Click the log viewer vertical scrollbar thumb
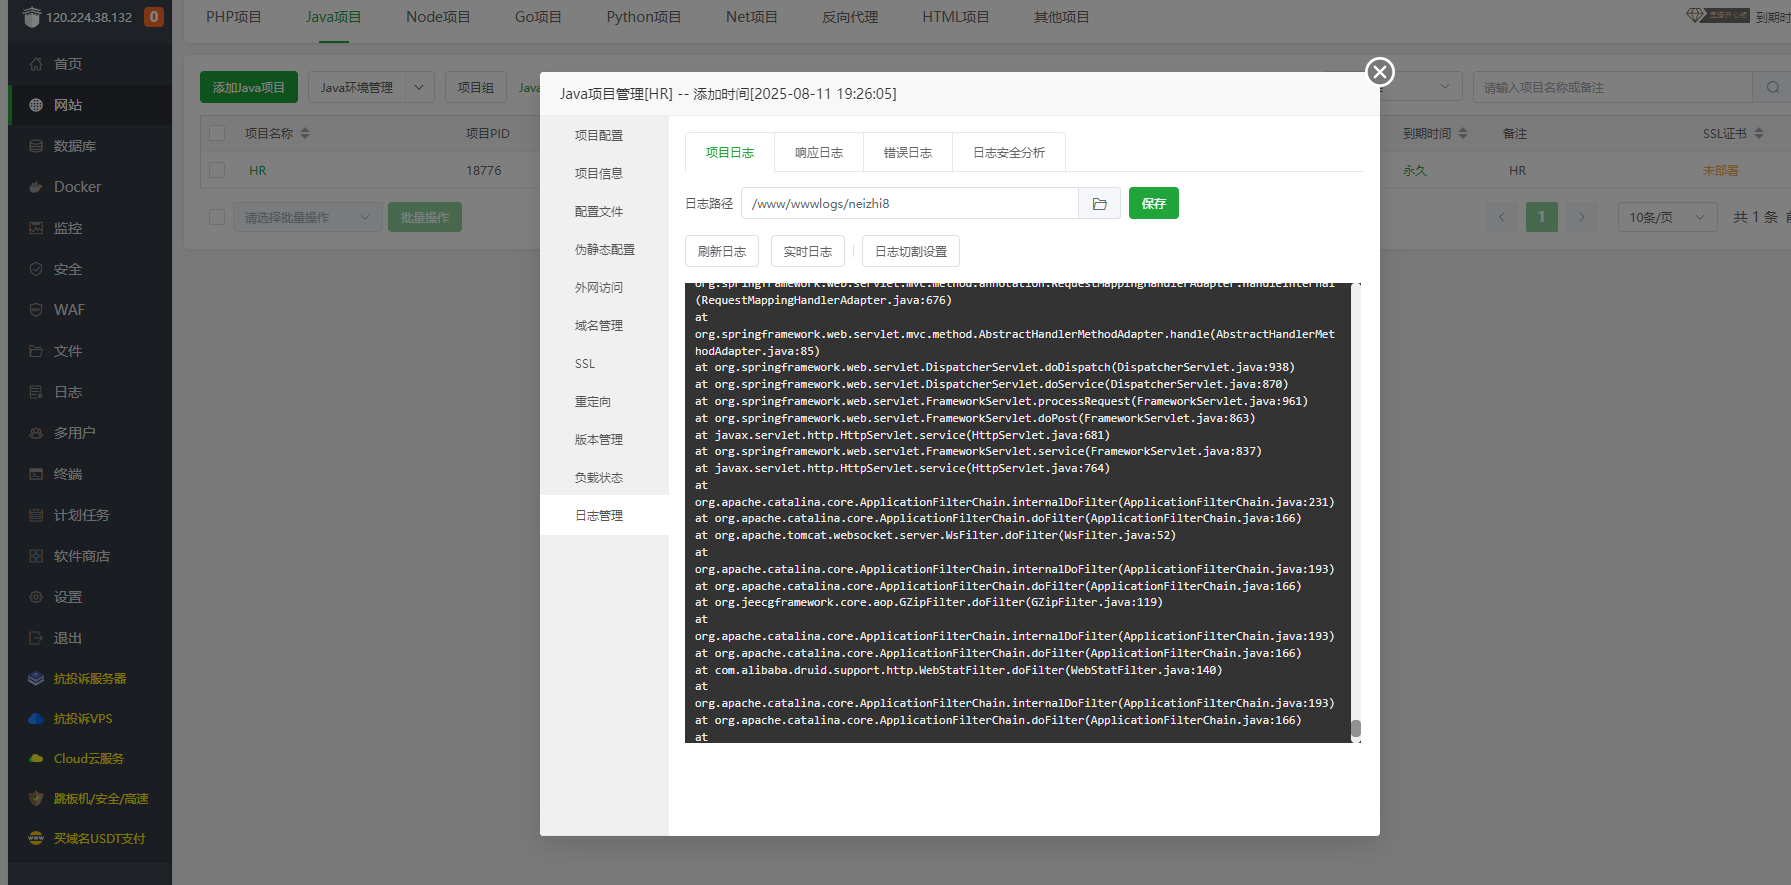Screen dimensions: 1791x885 pyautogui.click(x=1356, y=729)
